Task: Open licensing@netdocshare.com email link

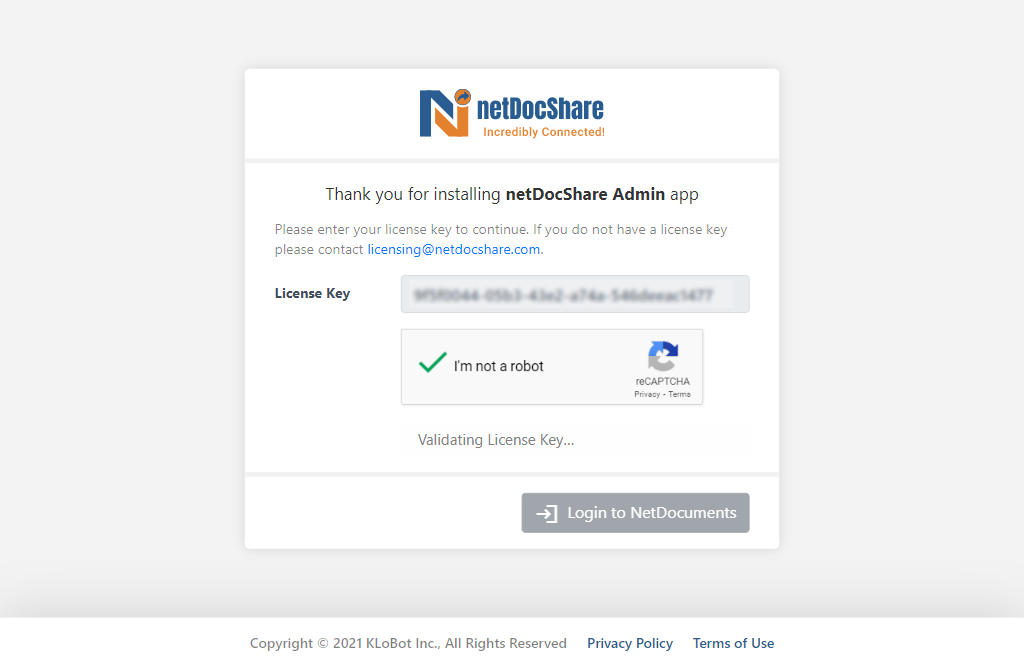Action: (x=454, y=250)
